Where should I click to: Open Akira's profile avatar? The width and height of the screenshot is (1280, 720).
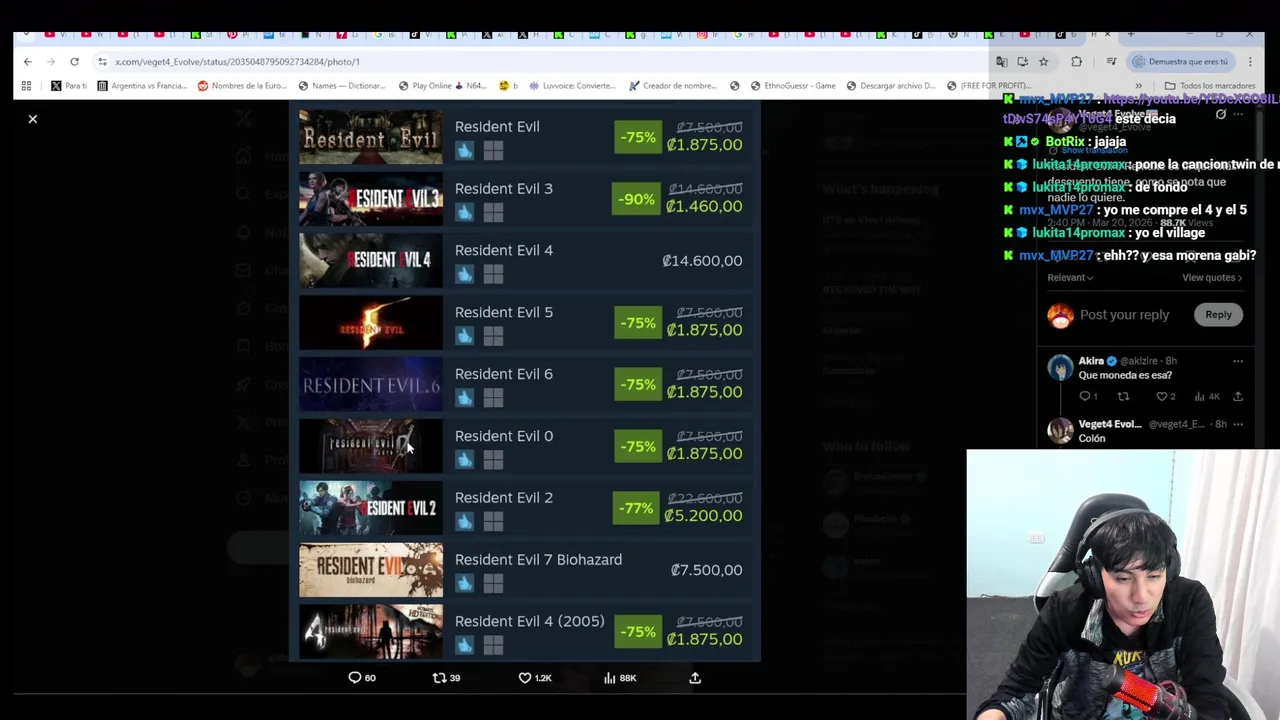point(1060,368)
